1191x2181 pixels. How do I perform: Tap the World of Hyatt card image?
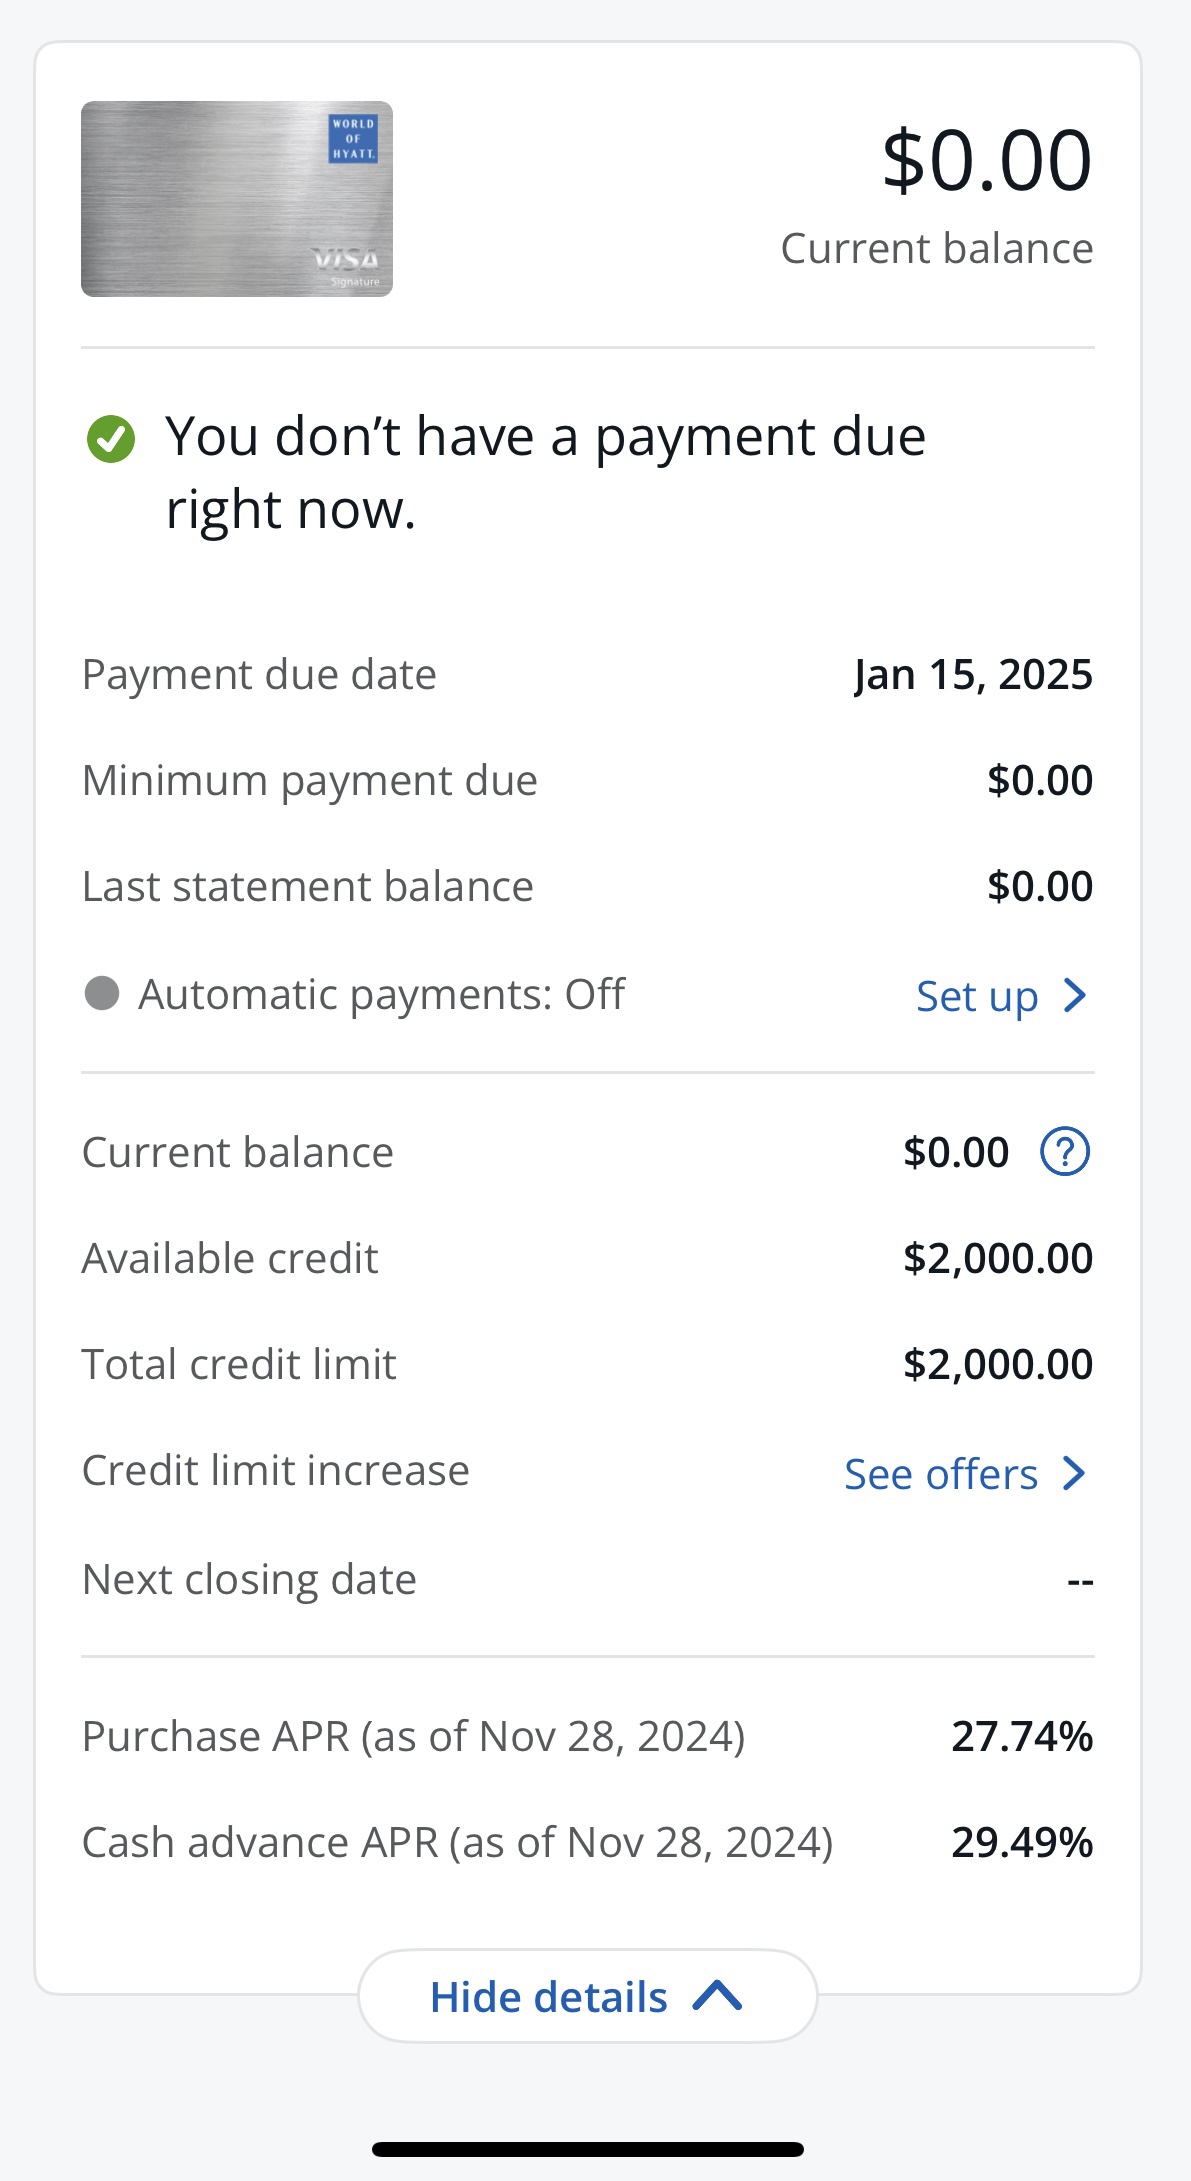coord(237,199)
